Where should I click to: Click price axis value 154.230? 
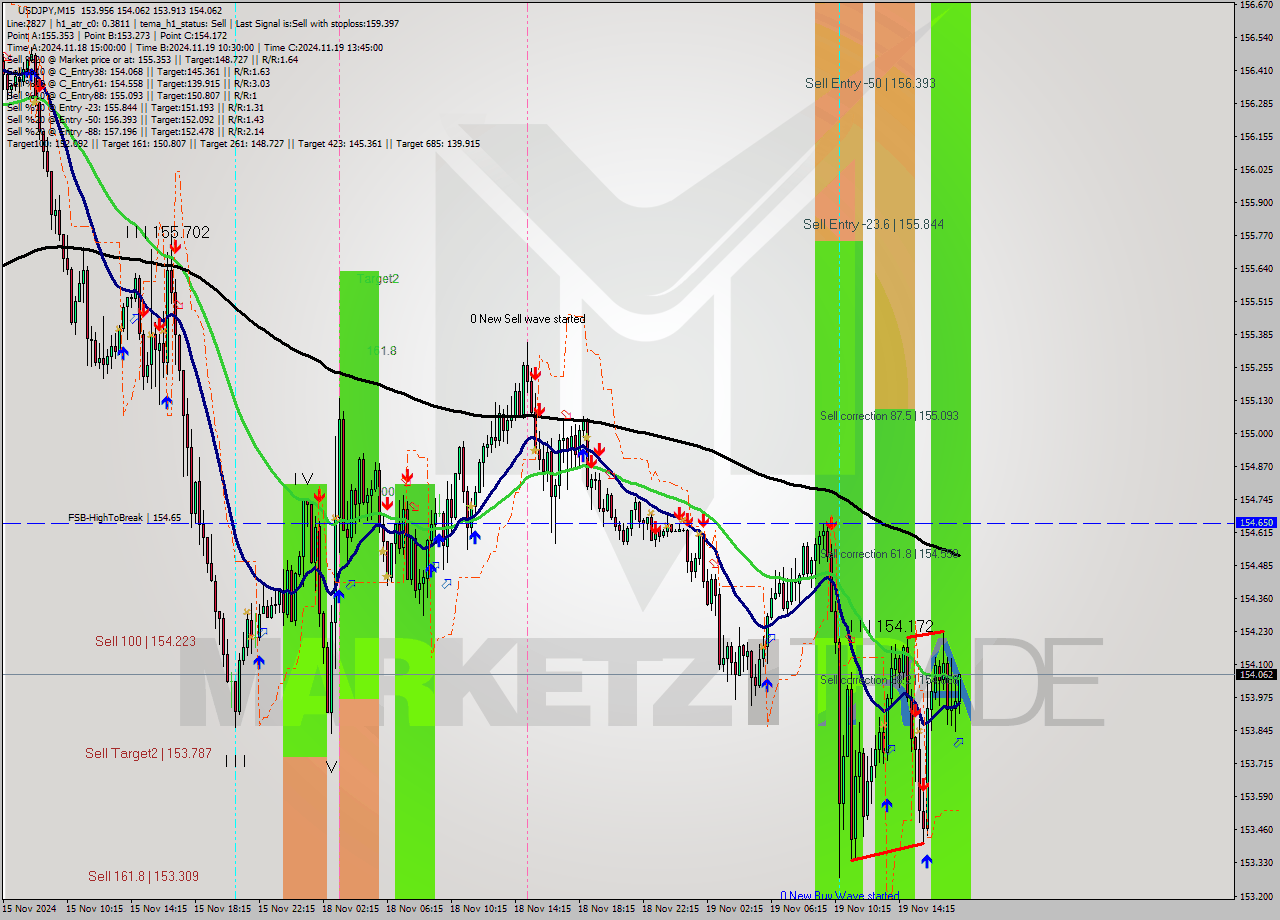[x=1256, y=631]
